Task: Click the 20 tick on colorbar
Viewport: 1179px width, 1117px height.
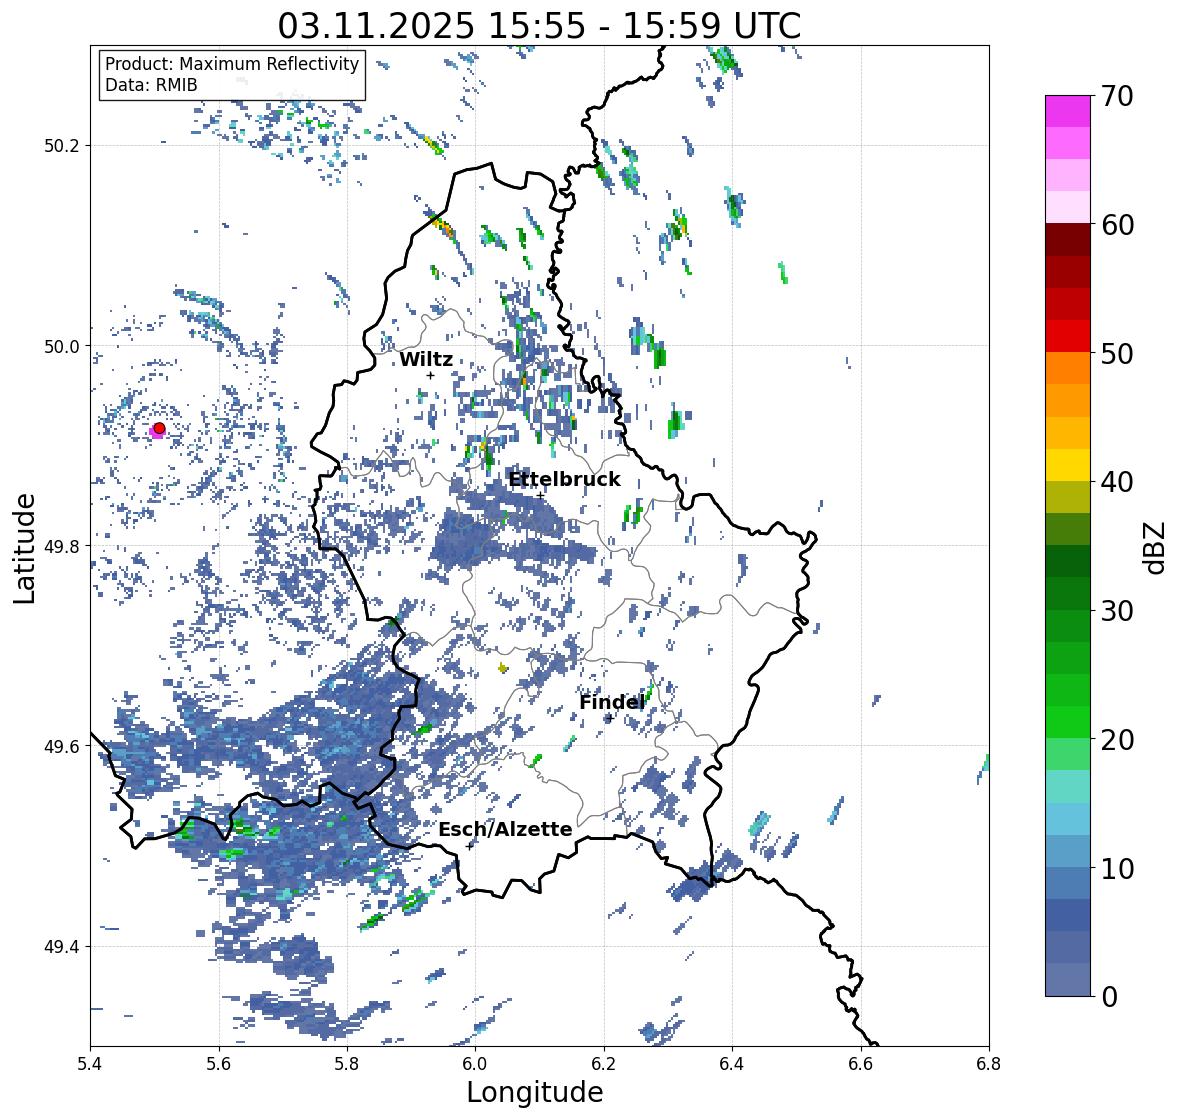Action: [x=1117, y=740]
